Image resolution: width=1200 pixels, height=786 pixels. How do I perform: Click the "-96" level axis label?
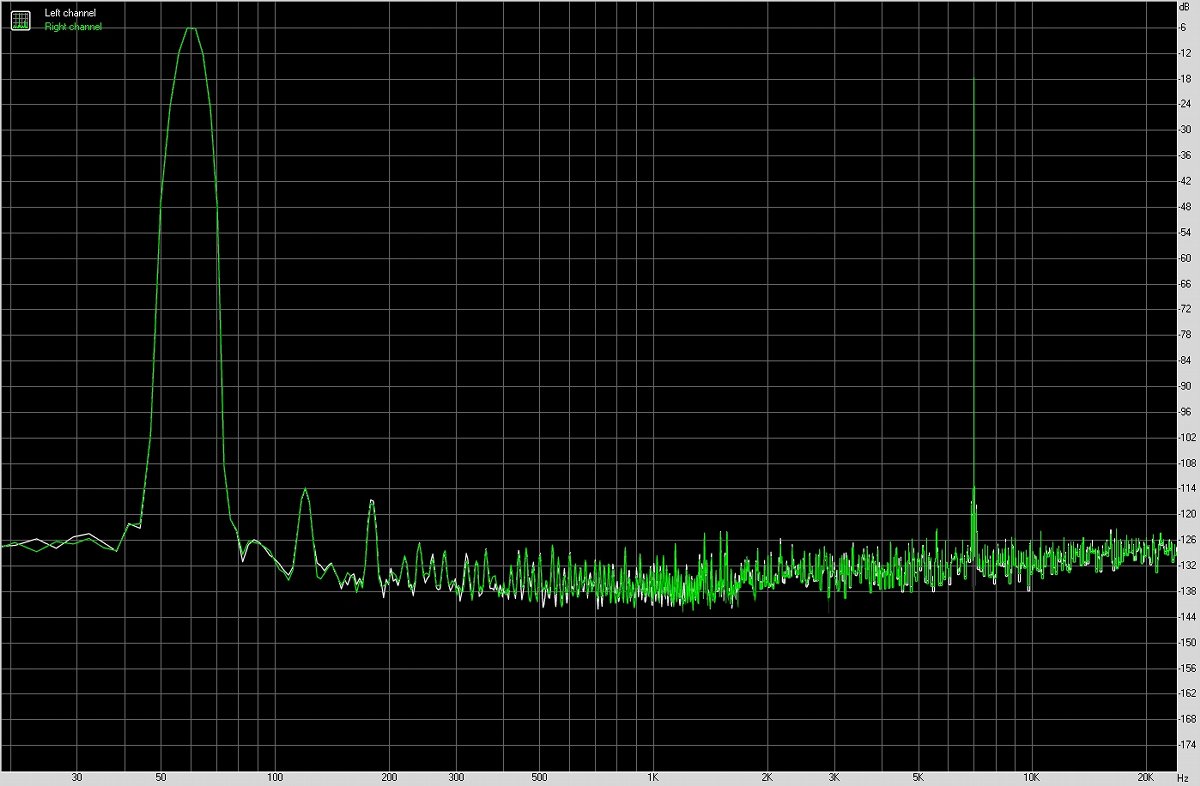pos(1185,412)
